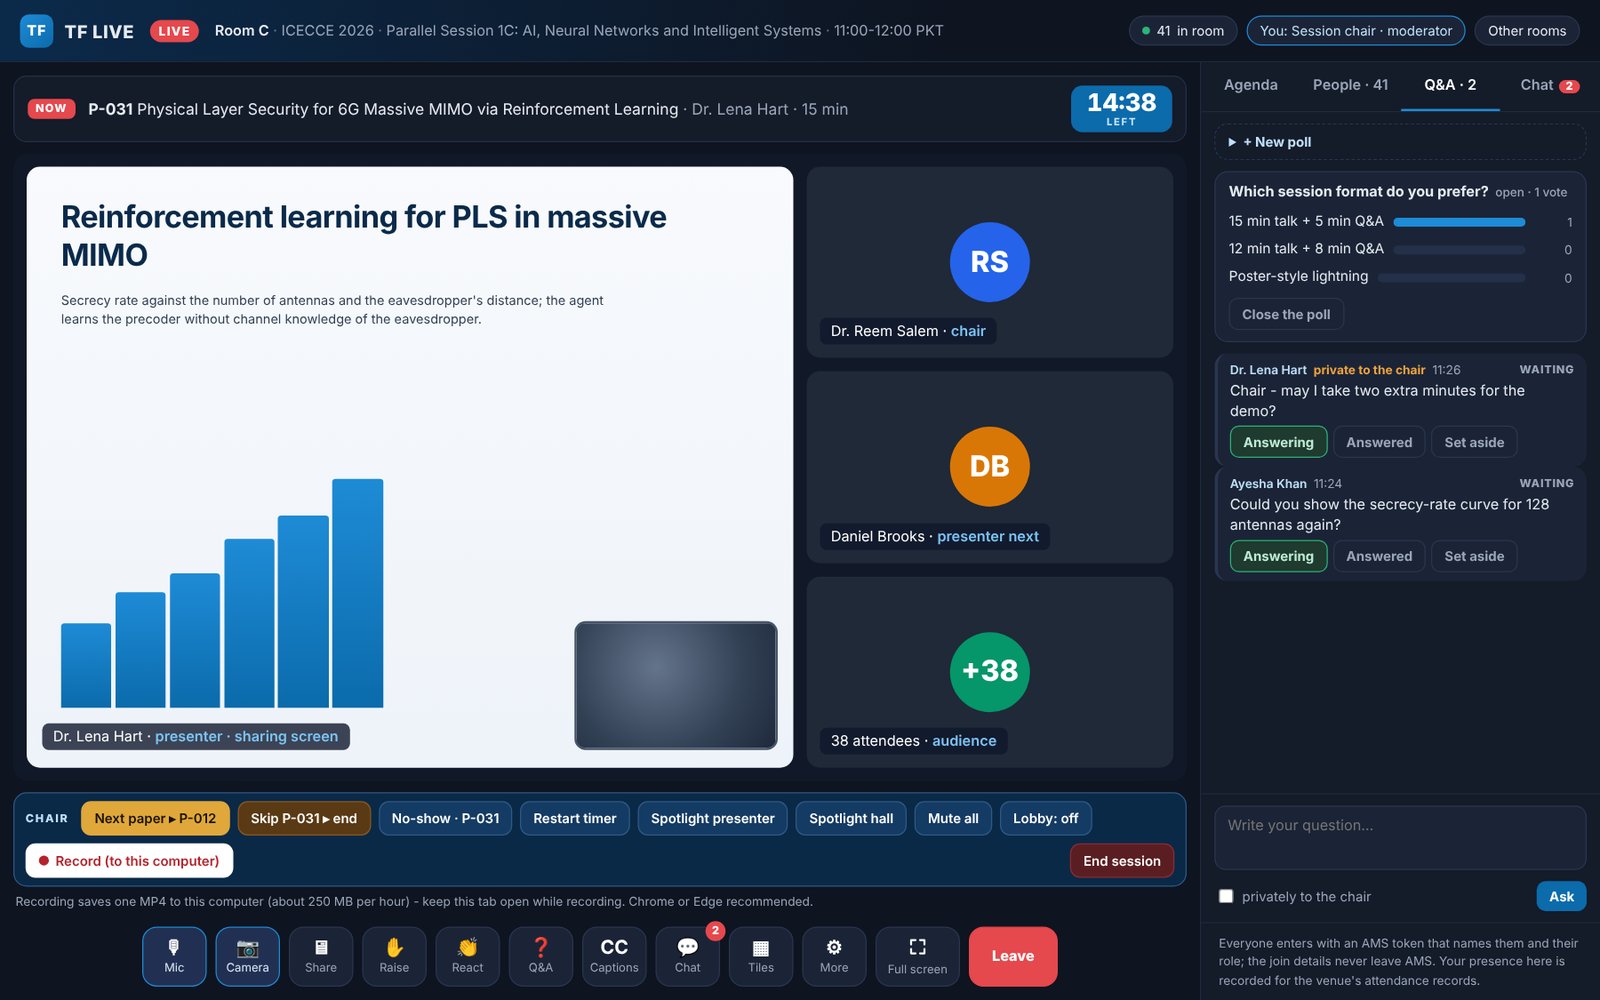Toggle Spotlight hall
1600x1000 pixels.
click(851, 818)
